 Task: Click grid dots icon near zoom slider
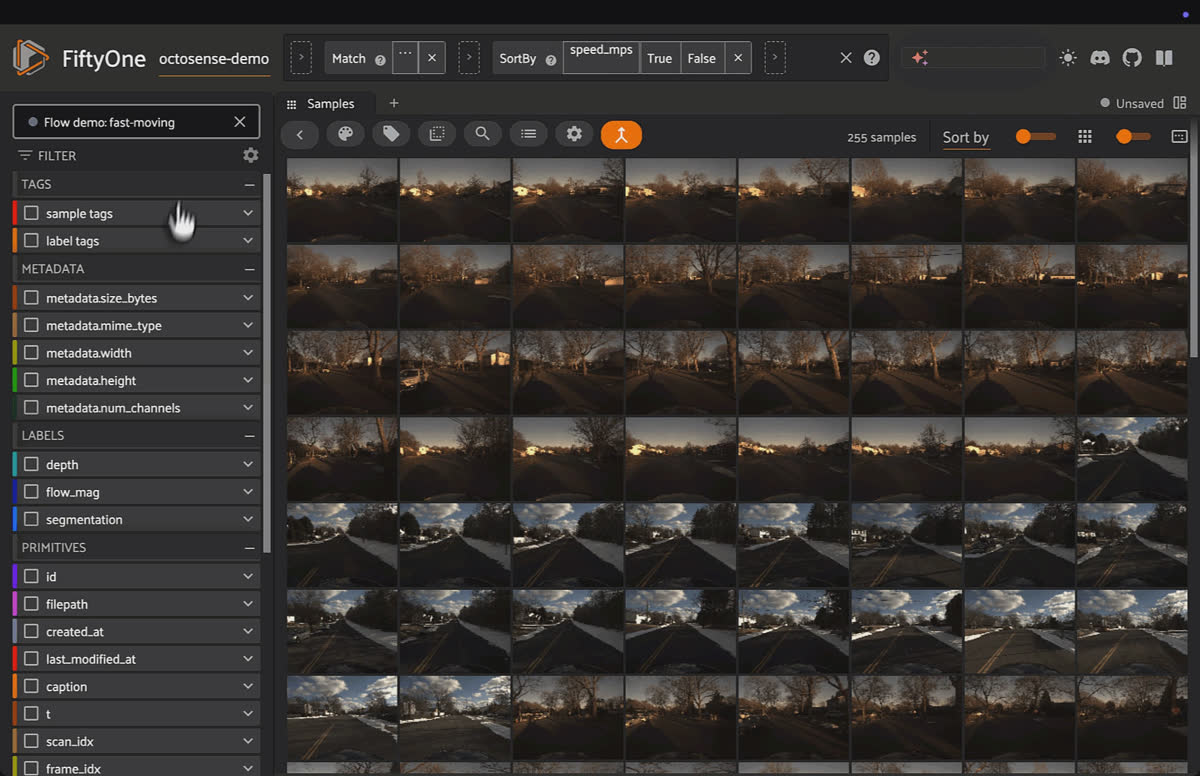[x=1085, y=136]
